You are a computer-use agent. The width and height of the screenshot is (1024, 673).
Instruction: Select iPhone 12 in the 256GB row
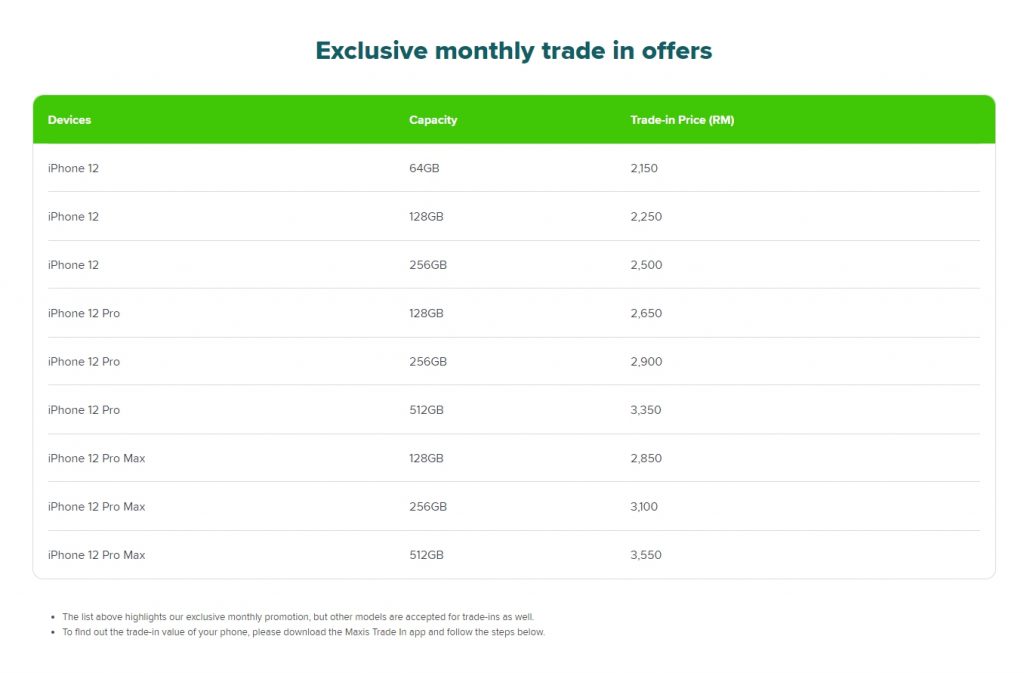73,265
